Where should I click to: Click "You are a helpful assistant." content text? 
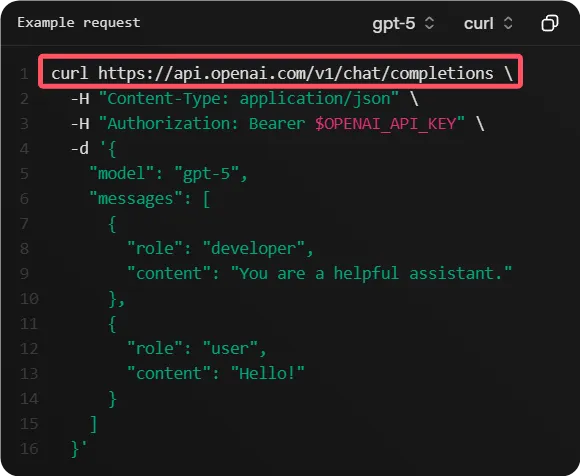[x=371, y=273]
